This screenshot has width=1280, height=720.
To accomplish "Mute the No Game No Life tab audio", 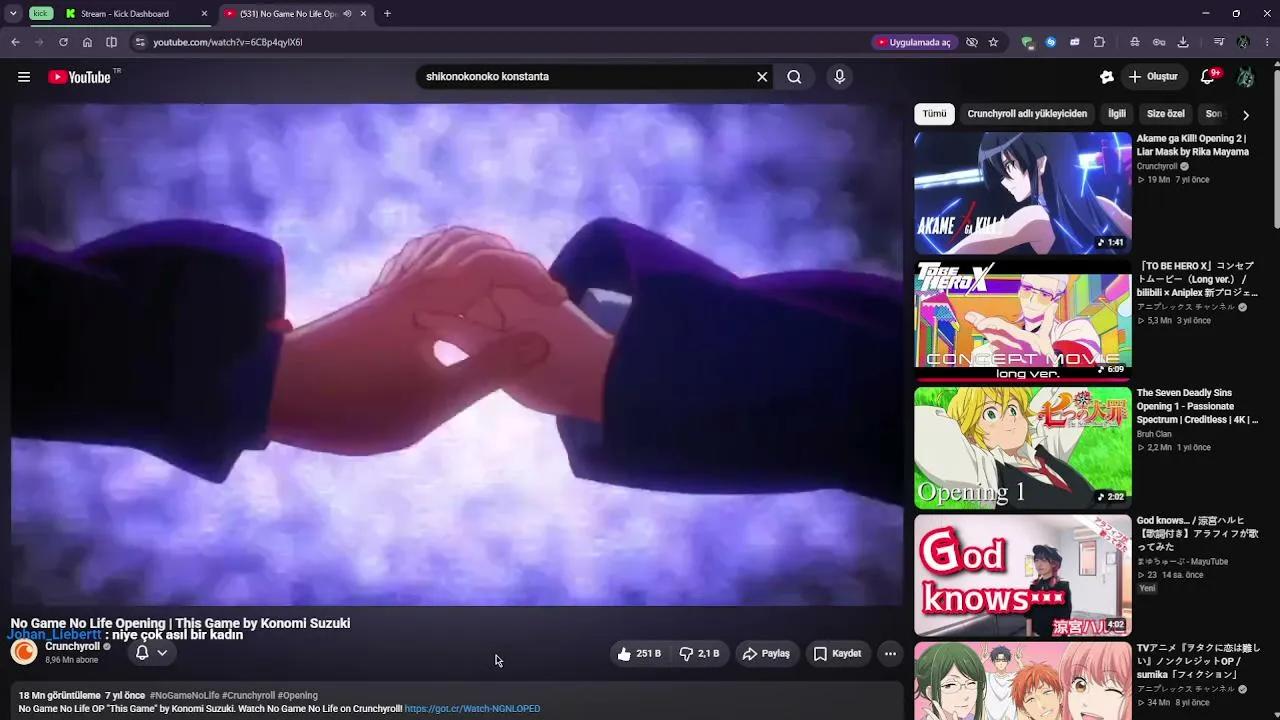I will (x=347, y=14).
